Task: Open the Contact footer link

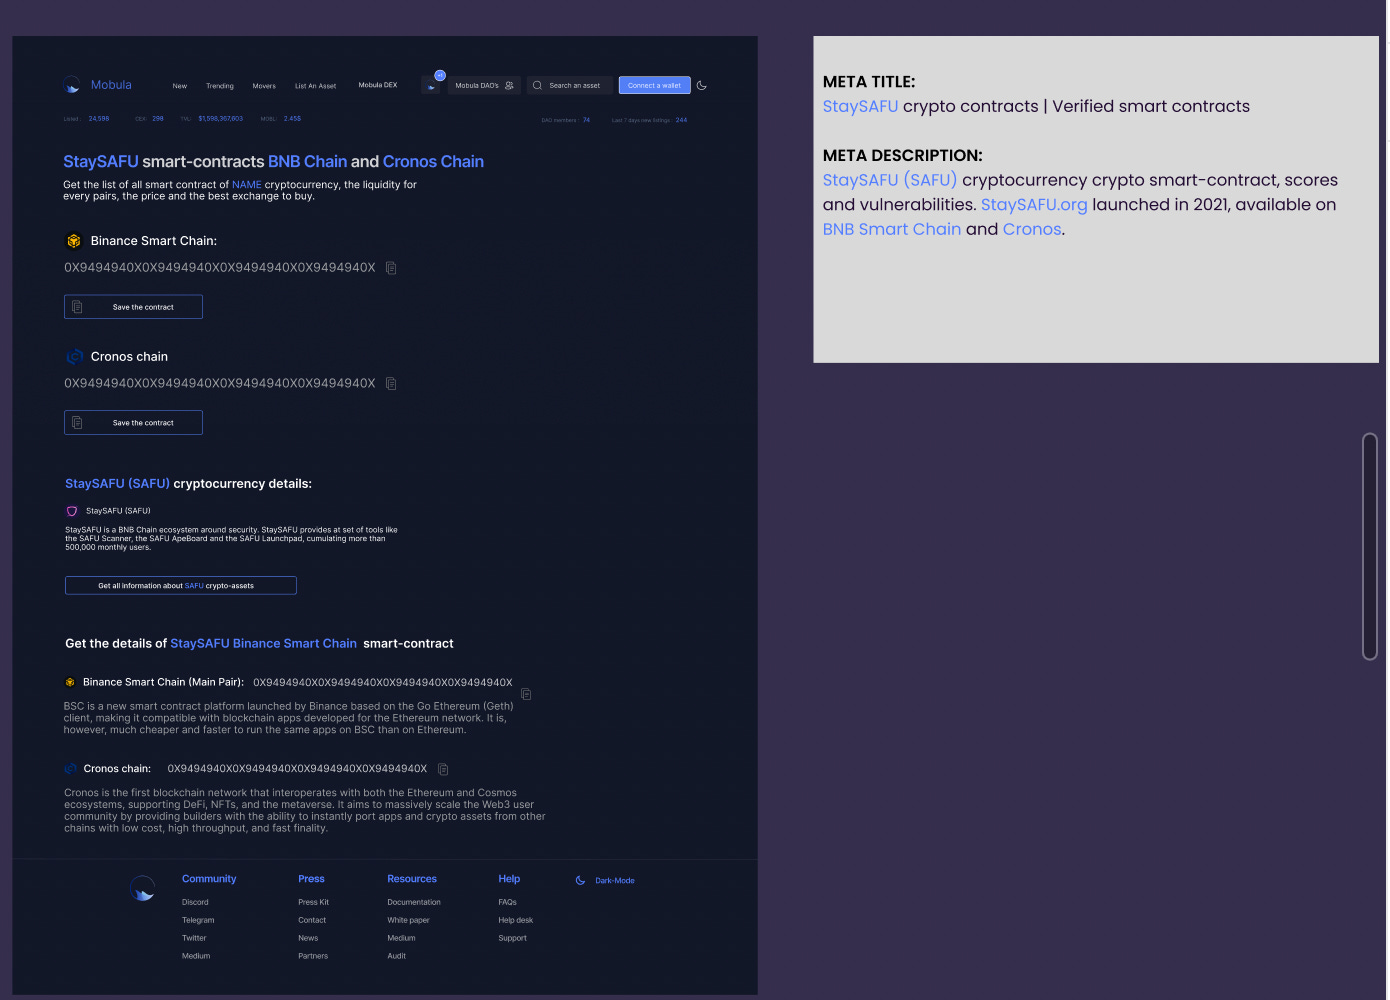Action: [x=312, y=920]
